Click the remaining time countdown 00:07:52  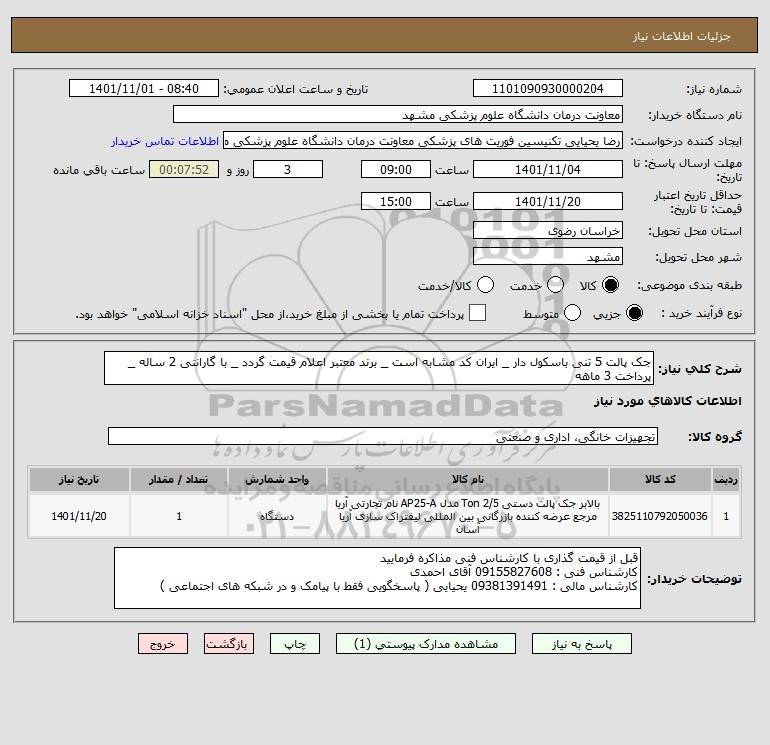[184, 169]
